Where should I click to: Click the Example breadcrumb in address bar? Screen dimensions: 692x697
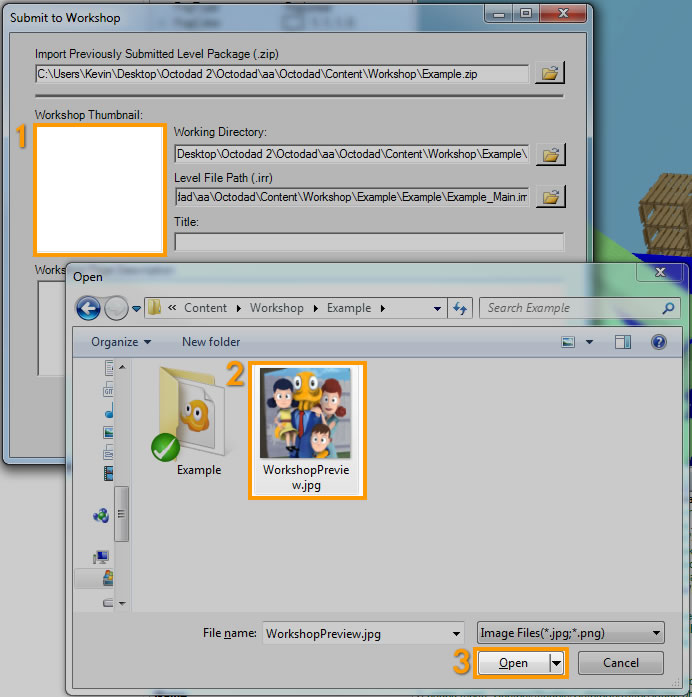[349, 308]
